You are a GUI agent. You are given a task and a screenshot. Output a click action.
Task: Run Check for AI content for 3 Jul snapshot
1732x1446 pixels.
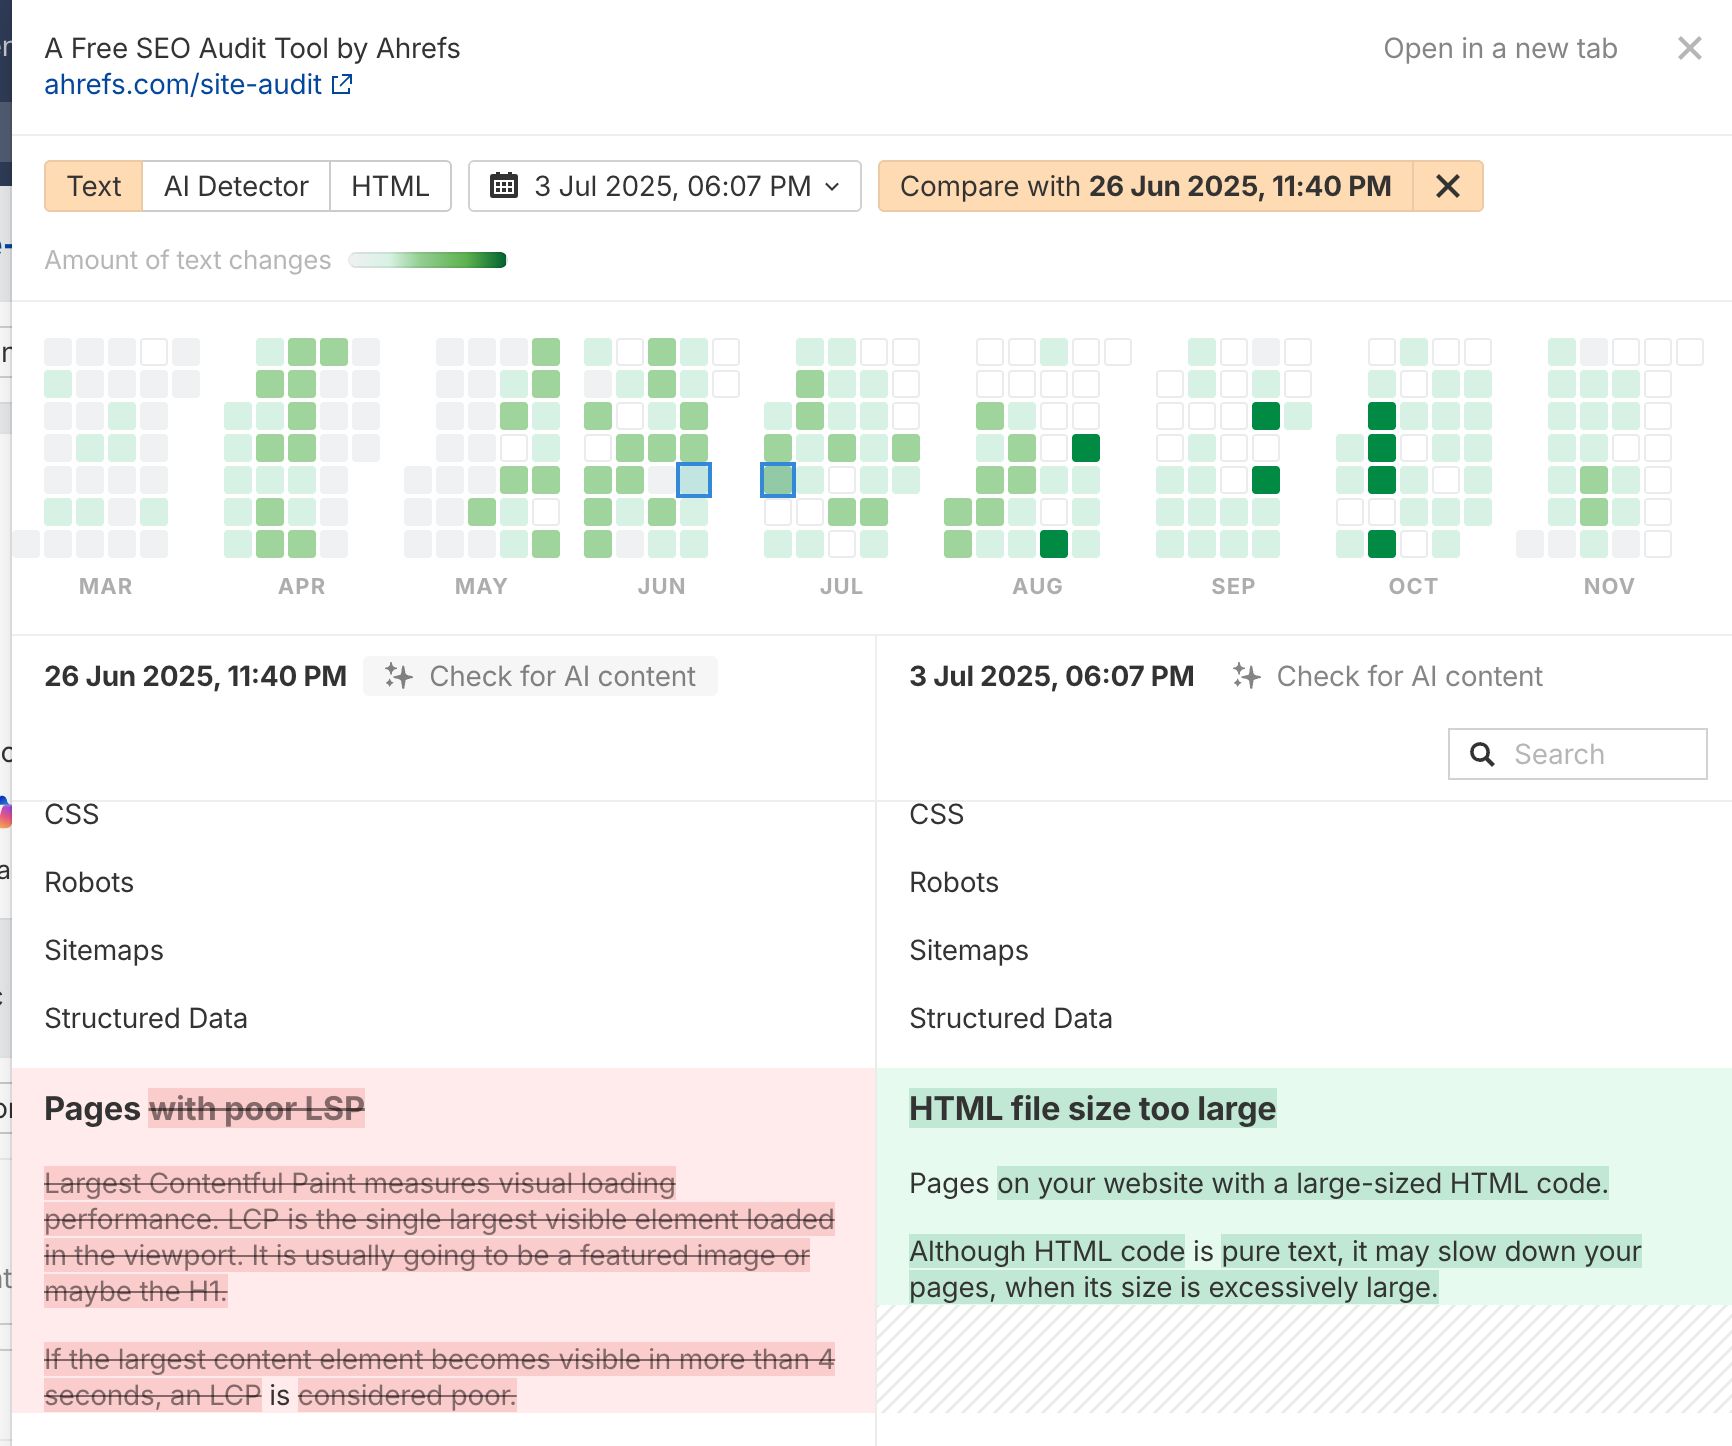coord(1408,676)
